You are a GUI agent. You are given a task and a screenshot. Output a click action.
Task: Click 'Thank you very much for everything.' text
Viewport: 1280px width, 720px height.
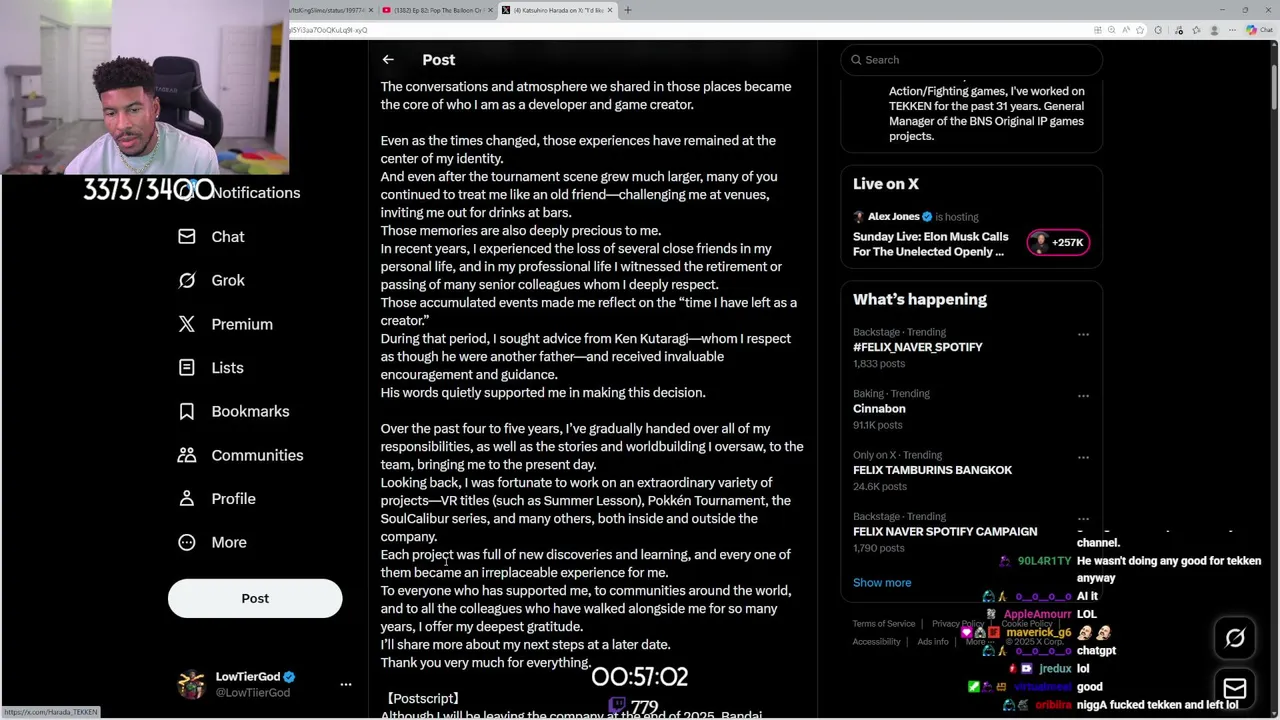[486, 663]
